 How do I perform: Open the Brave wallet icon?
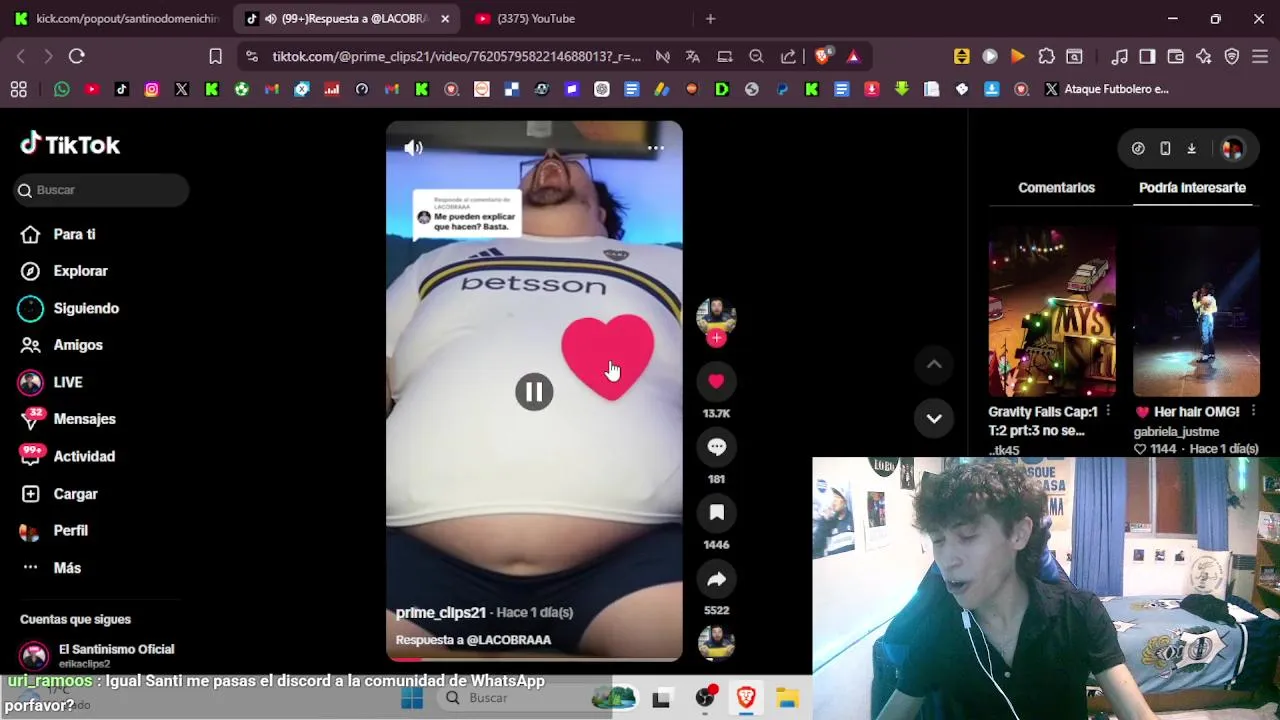[x=1175, y=56]
